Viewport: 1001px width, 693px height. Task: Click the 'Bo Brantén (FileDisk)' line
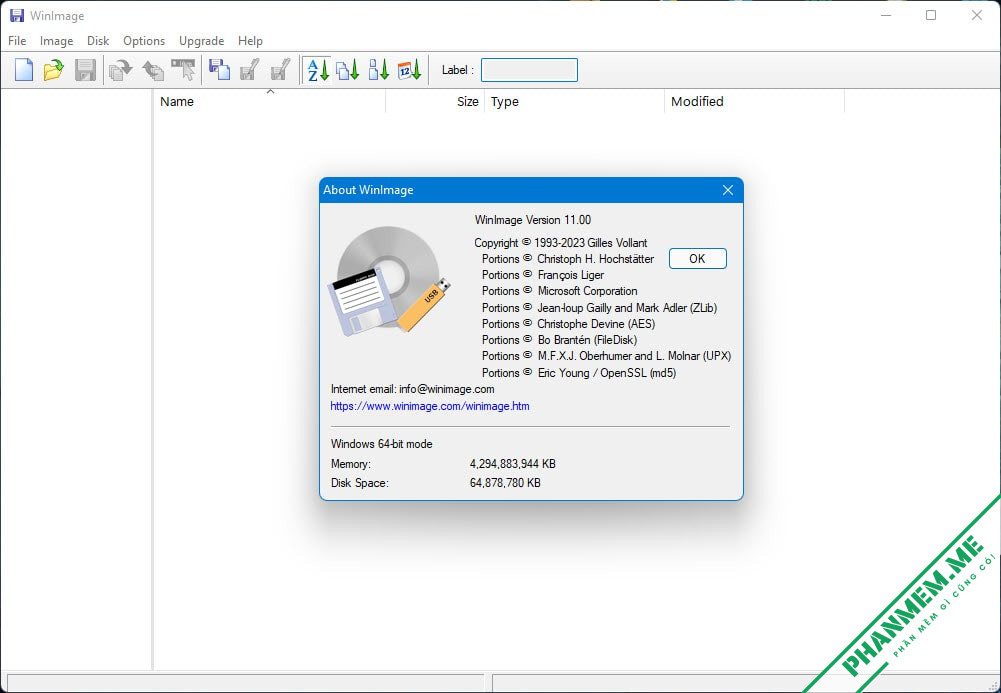pos(559,339)
